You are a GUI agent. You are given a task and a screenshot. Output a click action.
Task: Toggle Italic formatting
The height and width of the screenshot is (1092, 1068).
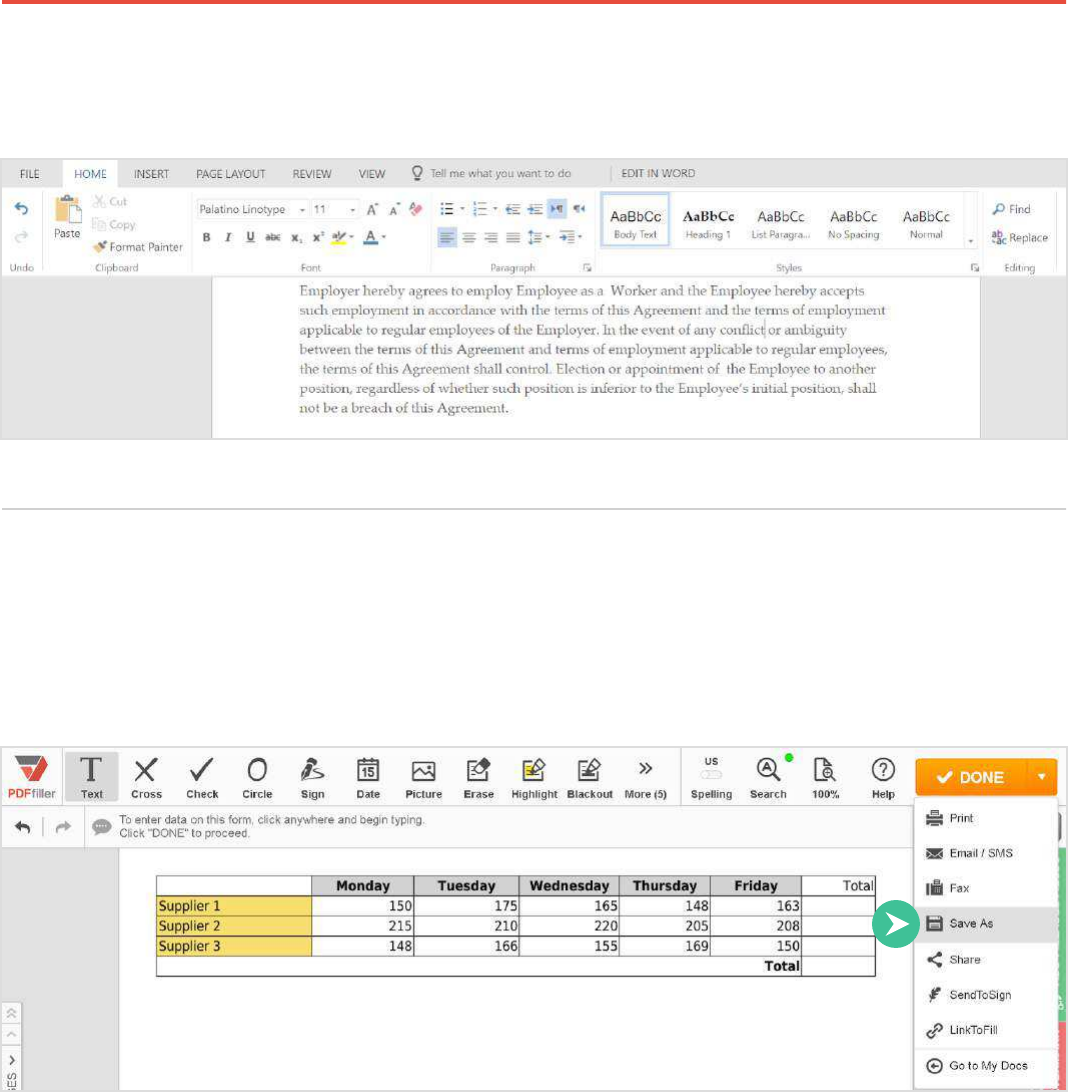pyautogui.click(x=228, y=237)
